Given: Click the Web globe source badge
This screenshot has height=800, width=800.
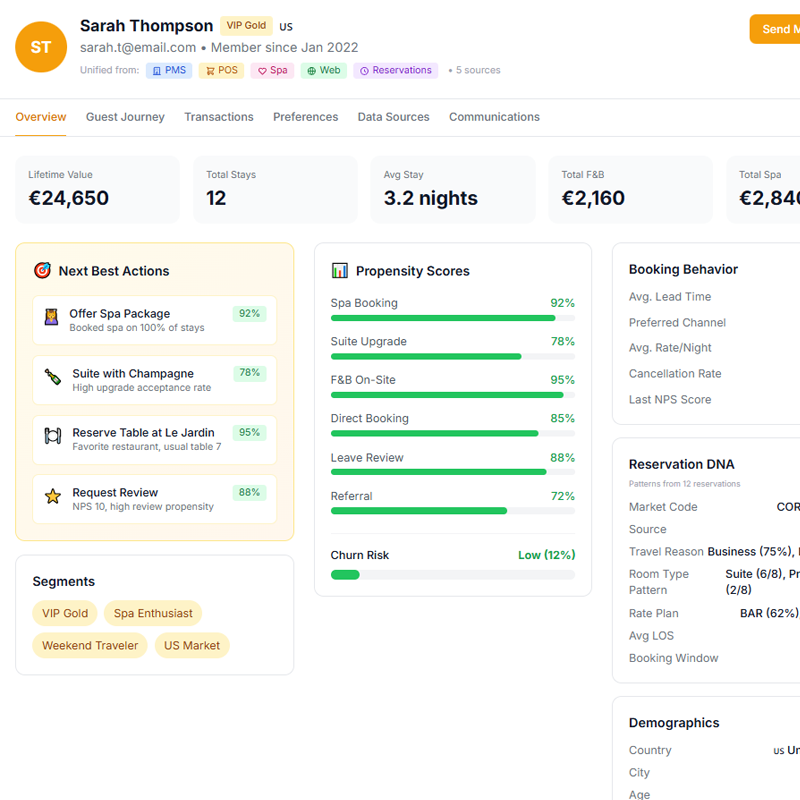Looking at the screenshot, I should (x=323, y=70).
